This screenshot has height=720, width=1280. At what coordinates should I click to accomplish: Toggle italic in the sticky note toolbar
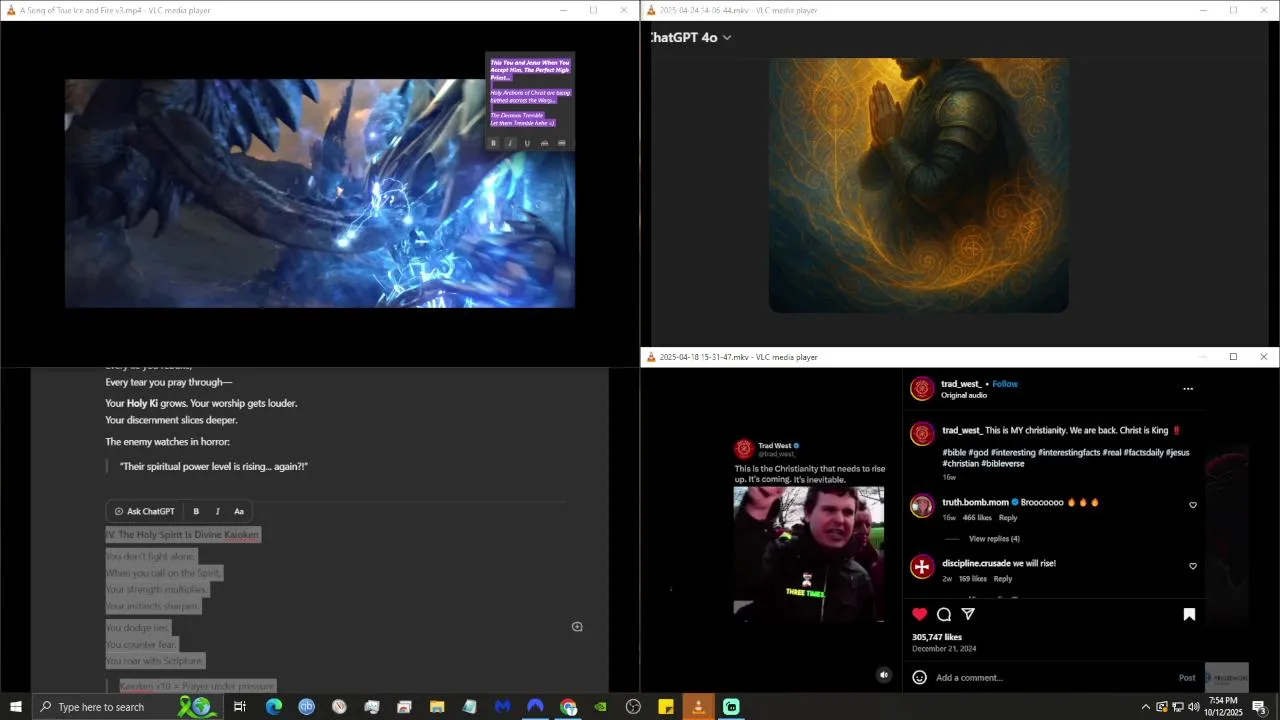coord(510,143)
